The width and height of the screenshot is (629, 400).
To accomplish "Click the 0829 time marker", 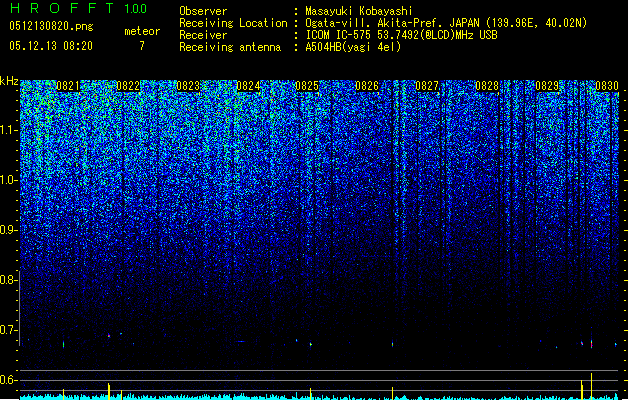I will tap(547, 86).
